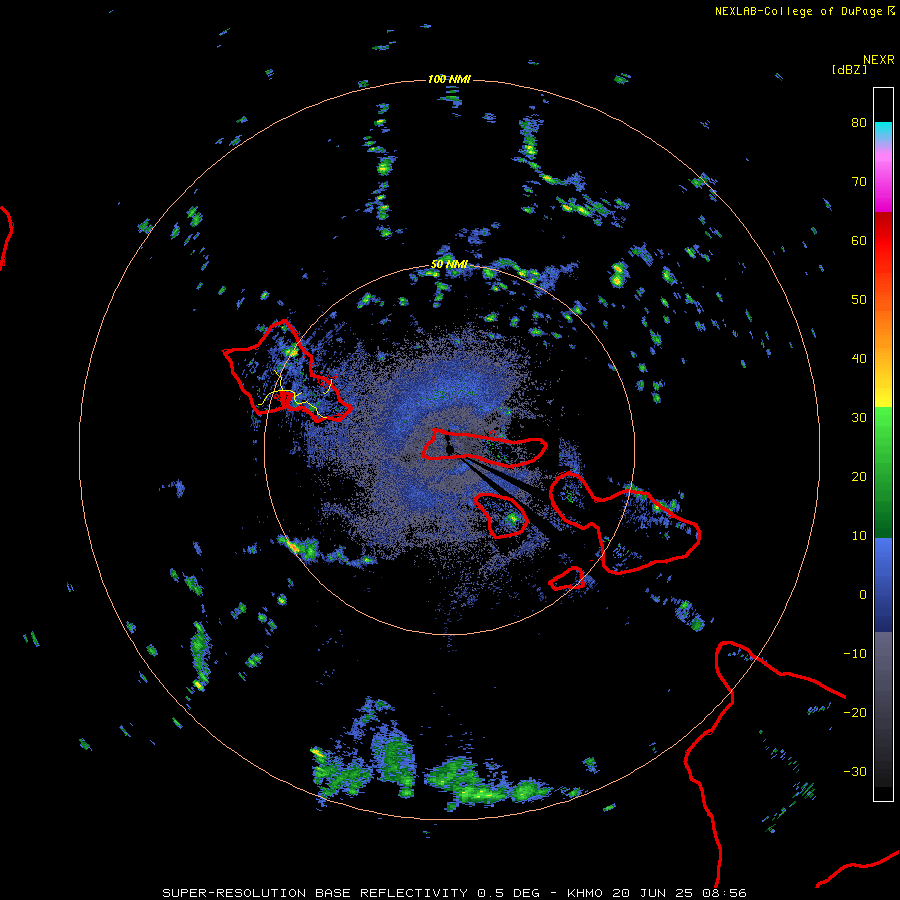Select the 50 NMI range ring label
The width and height of the screenshot is (900, 900).
click(449, 265)
